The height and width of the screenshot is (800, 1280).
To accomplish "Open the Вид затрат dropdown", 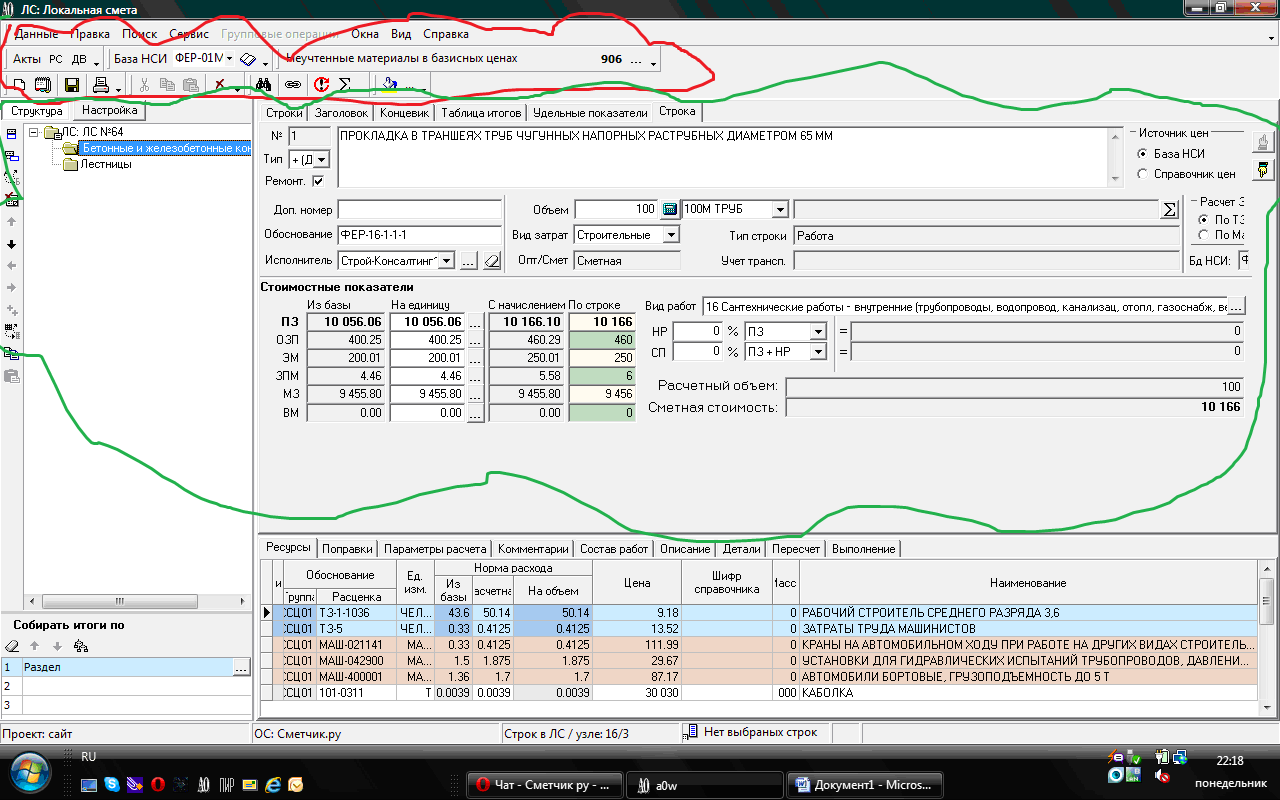I will 671,235.
